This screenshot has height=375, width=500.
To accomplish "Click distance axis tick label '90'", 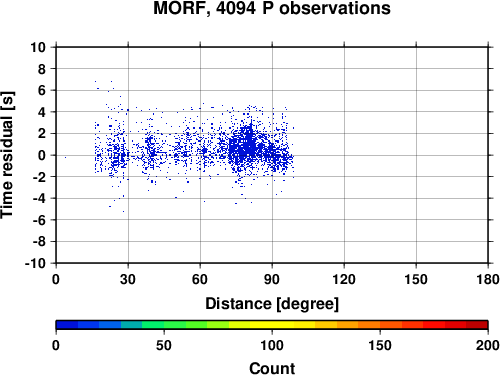I will [272, 279].
